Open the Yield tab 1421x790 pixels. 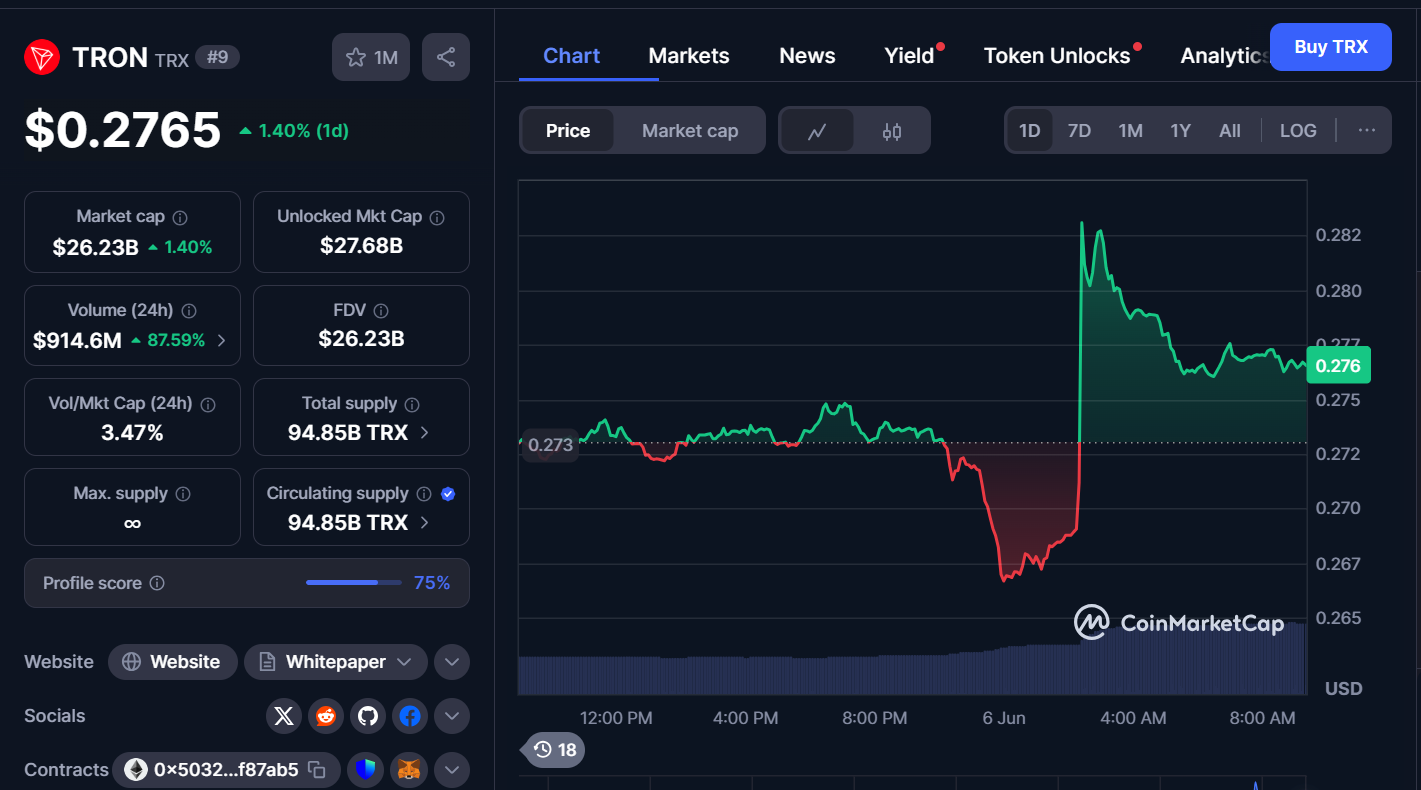click(909, 56)
